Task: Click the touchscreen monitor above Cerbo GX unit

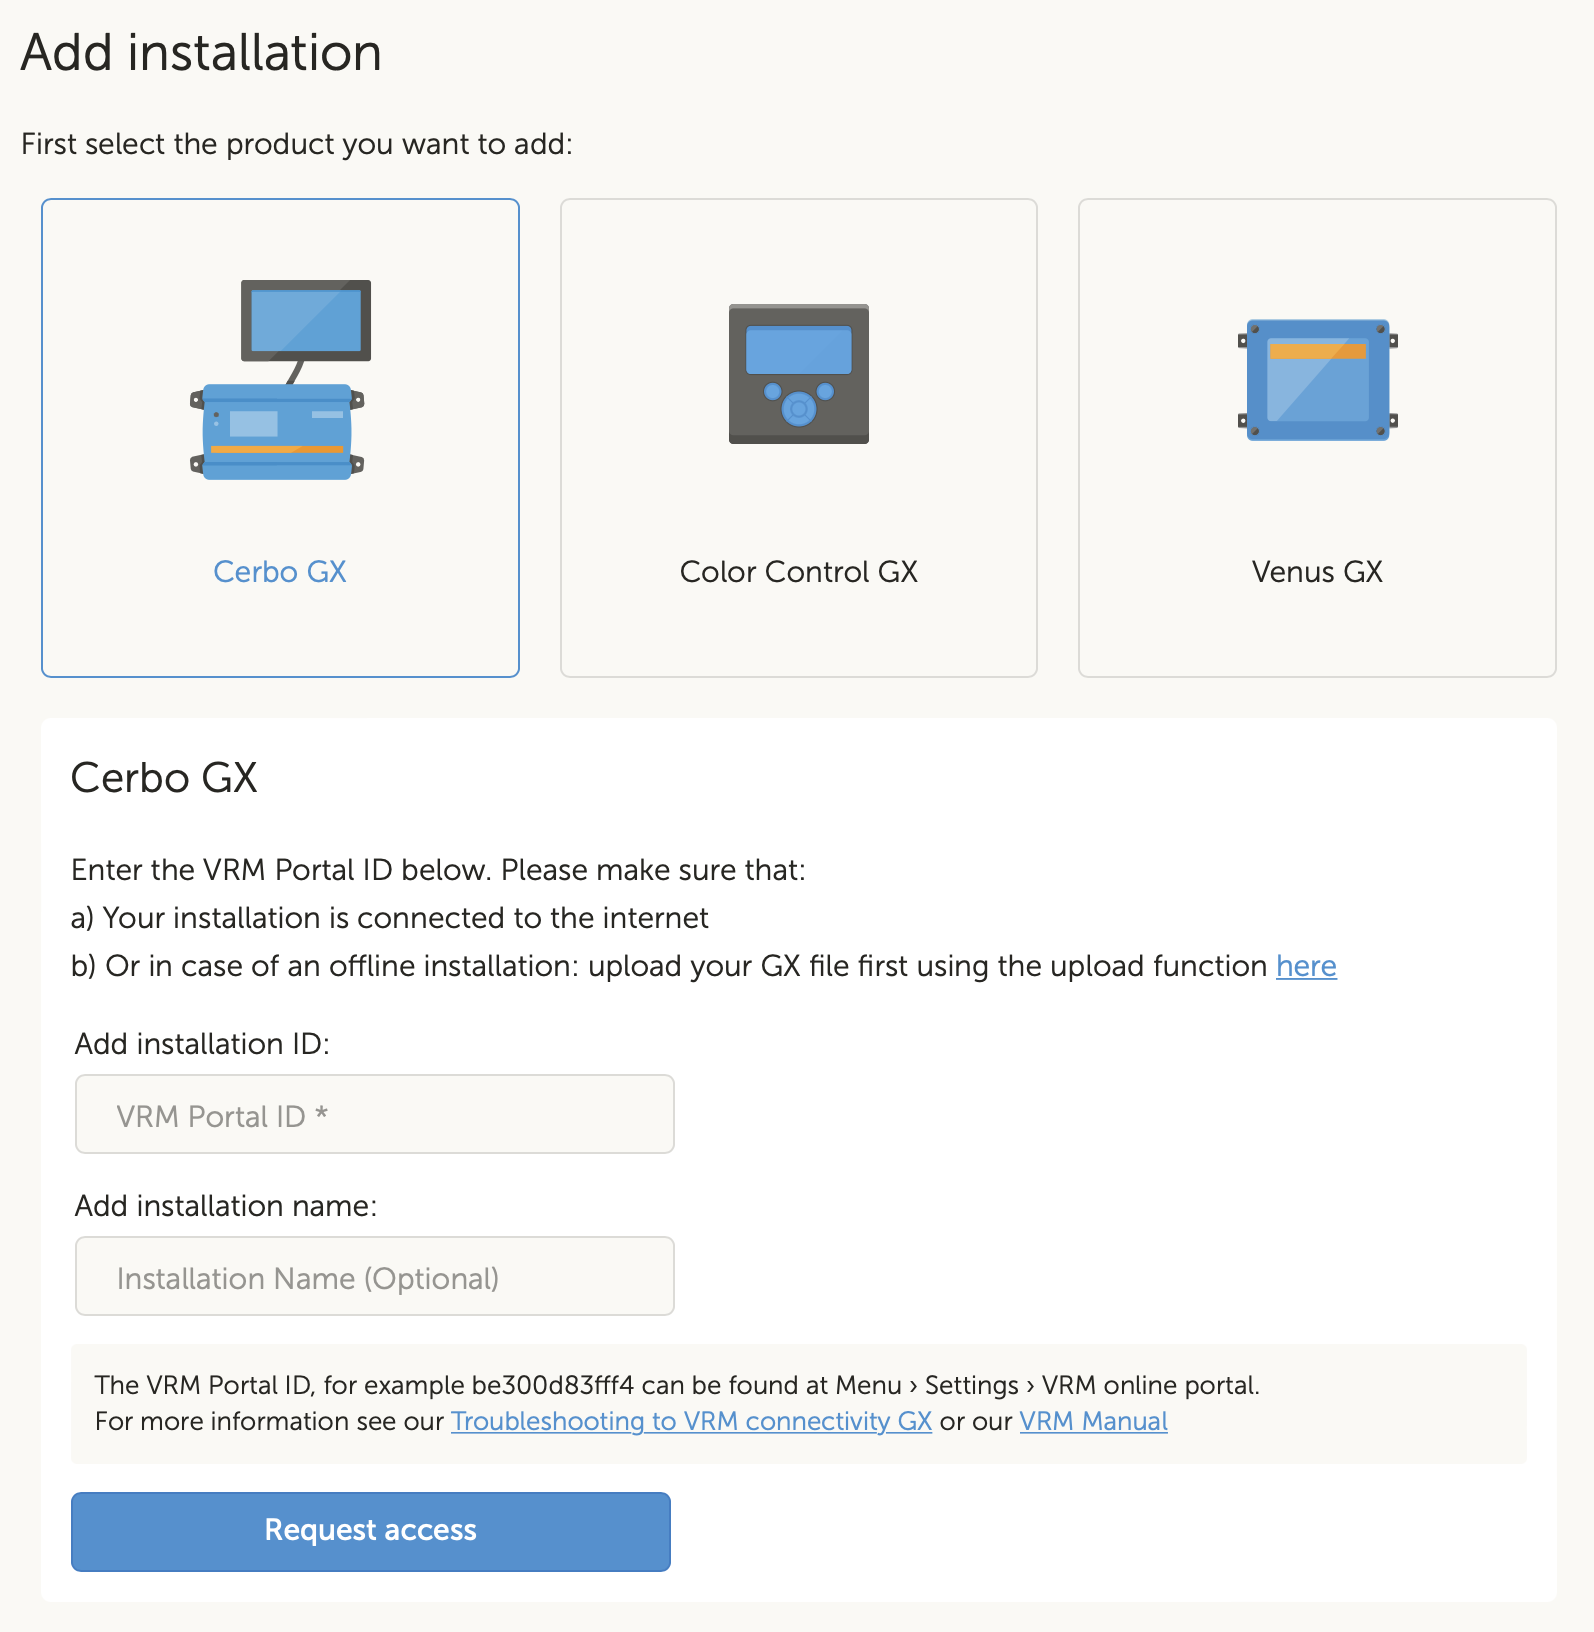Action: [306, 320]
